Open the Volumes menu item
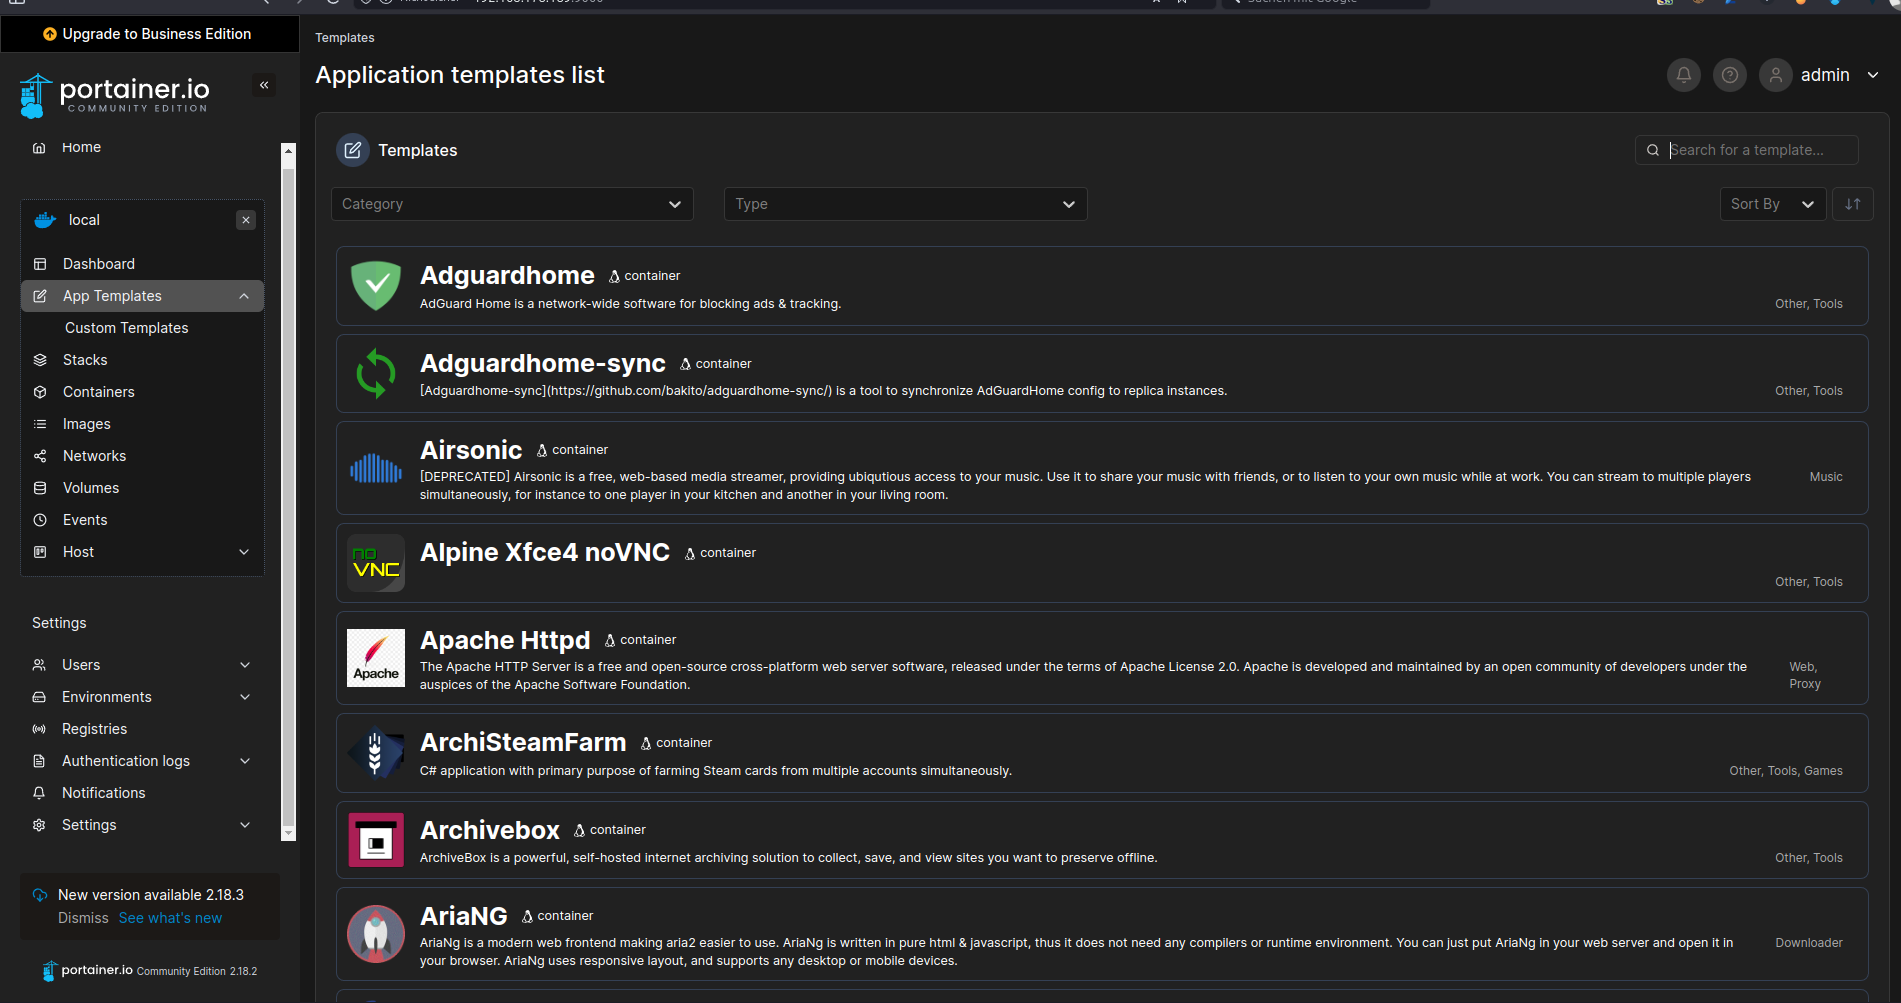Image resolution: width=1901 pixels, height=1003 pixels. [142, 488]
